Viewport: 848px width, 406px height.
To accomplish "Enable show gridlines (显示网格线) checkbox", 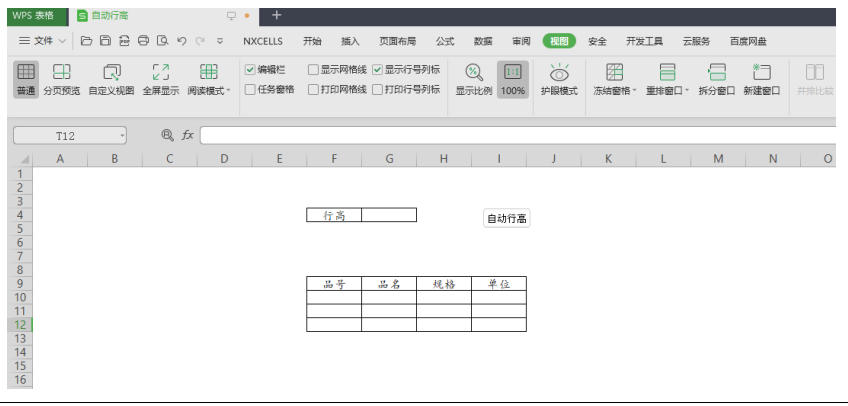I will (313, 70).
